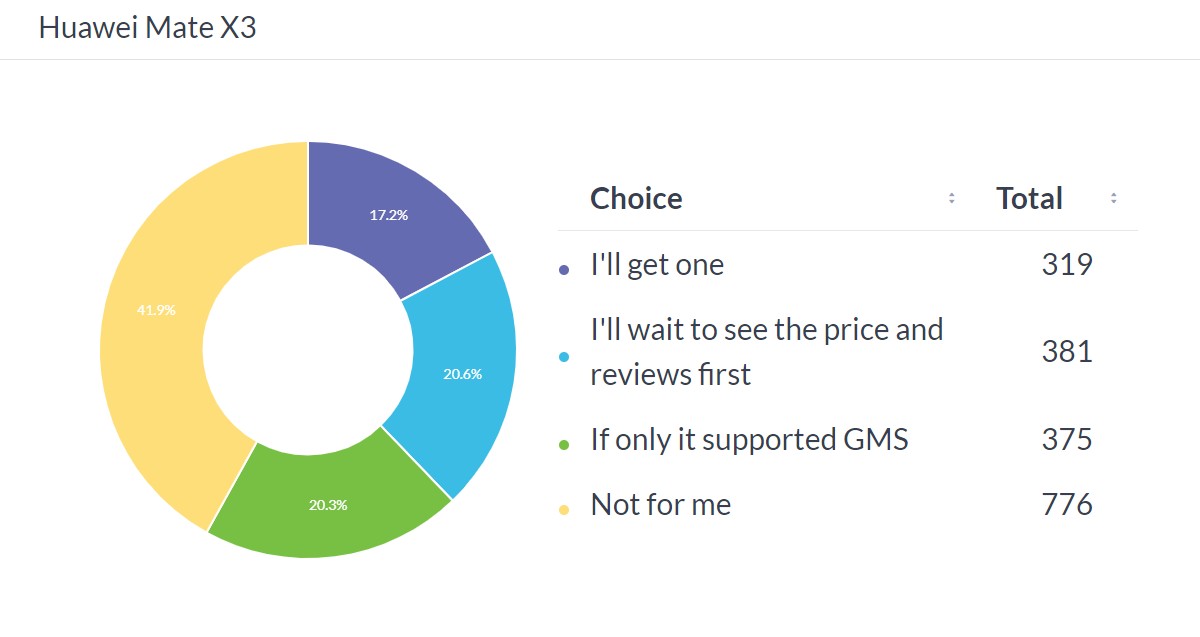Viewport: 1200px width, 637px height.
Task: Click the "Not for me" row label
Action: tap(661, 505)
